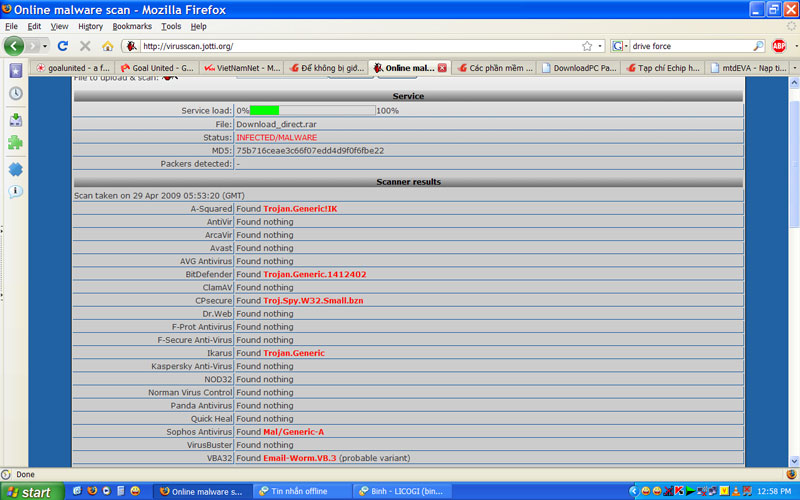Image resolution: width=800 pixels, height=500 pixels.
Task: Switch to the 'Các phần mềm ...' tab
Action: (494, 68)
